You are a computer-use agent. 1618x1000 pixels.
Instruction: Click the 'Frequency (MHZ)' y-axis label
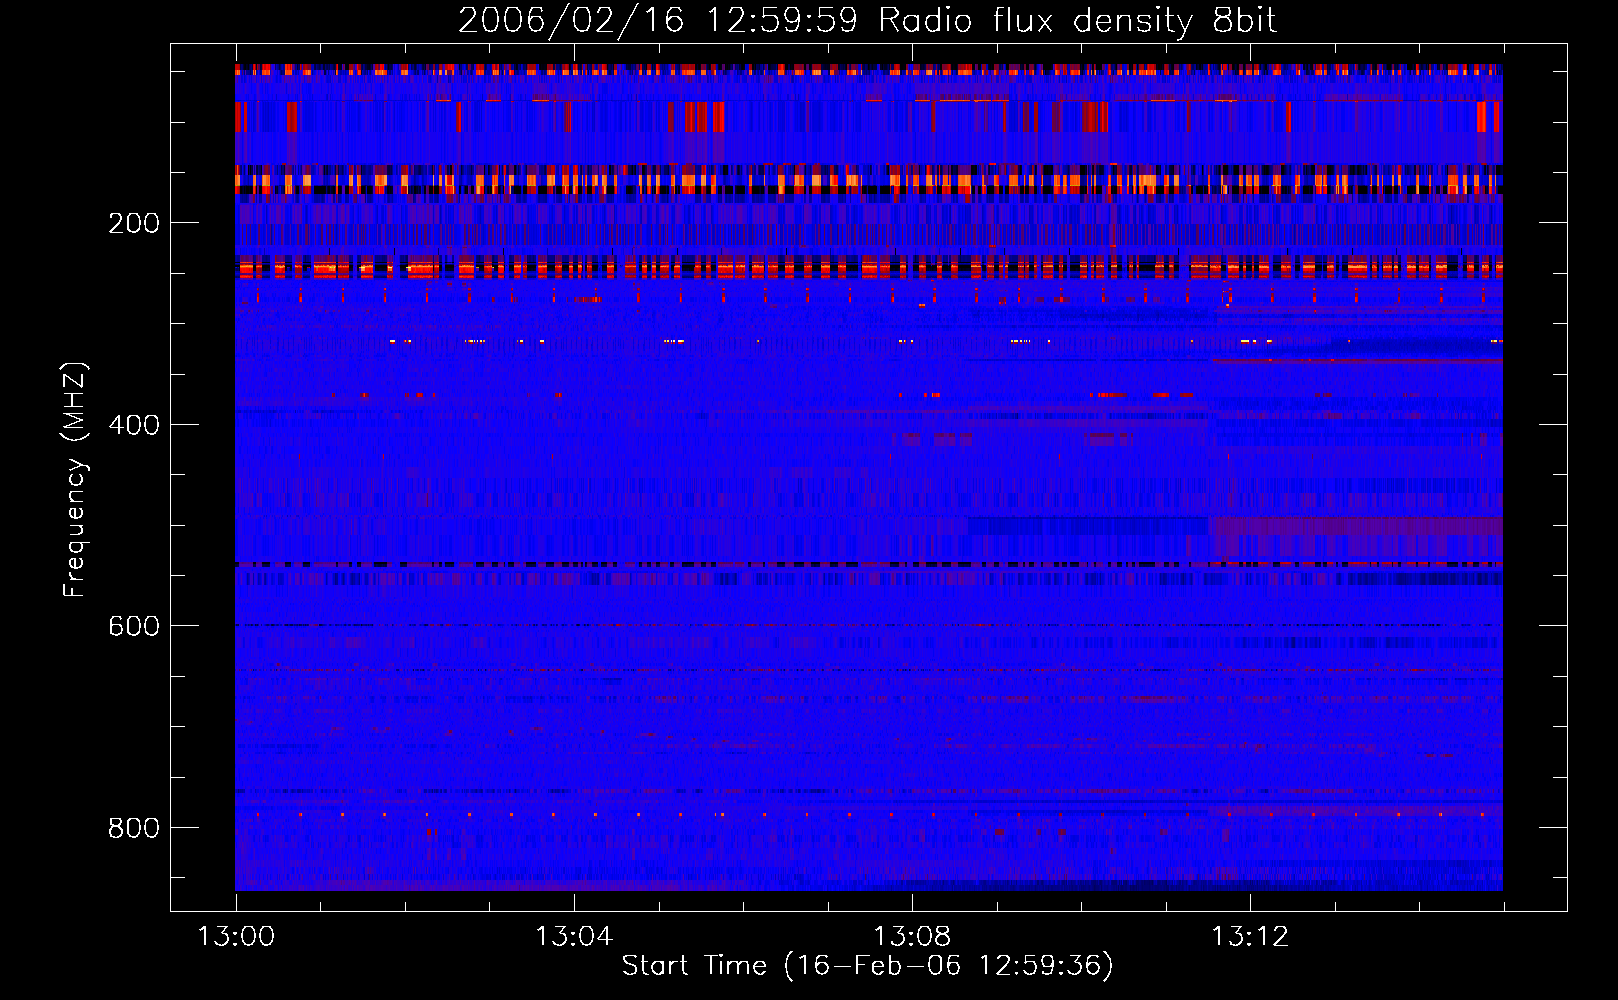(75, 479)
